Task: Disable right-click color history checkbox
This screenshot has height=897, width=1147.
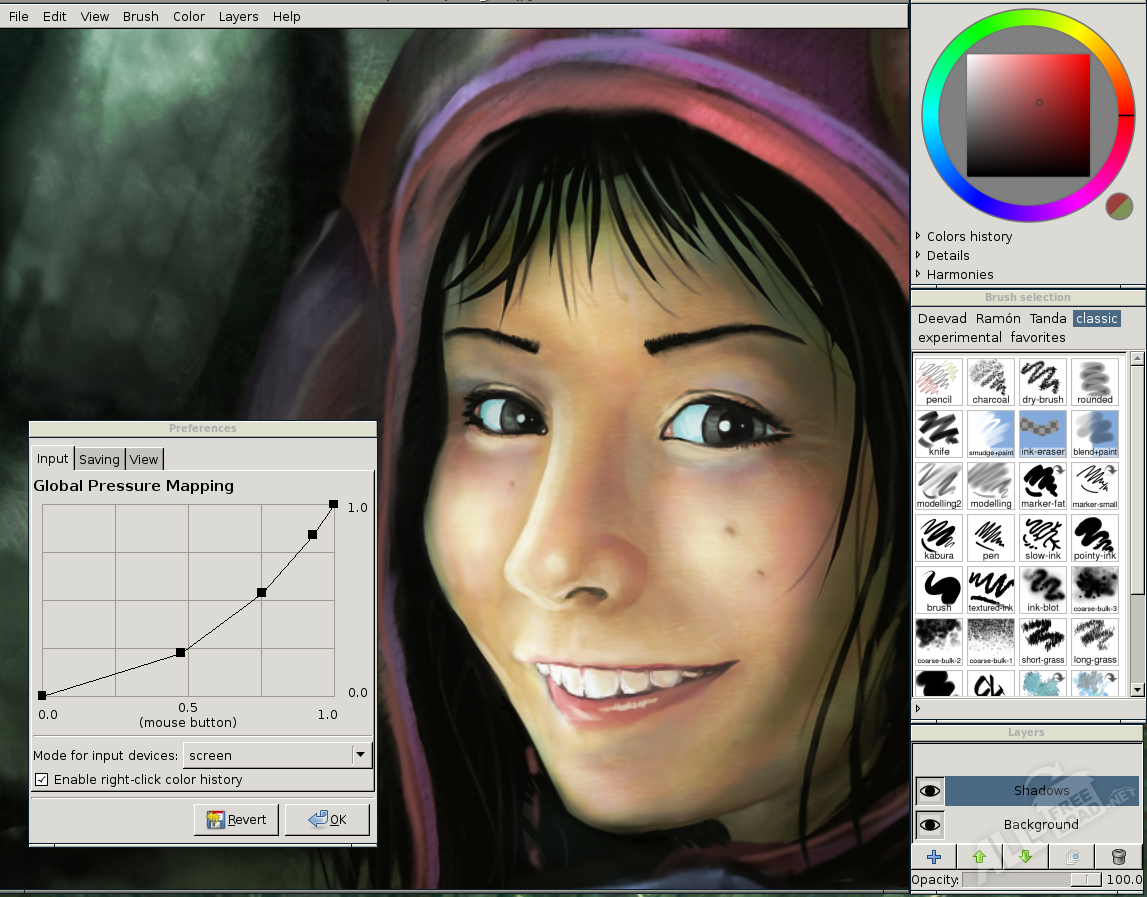Action: pyautogui.click(x=42, y=779)
